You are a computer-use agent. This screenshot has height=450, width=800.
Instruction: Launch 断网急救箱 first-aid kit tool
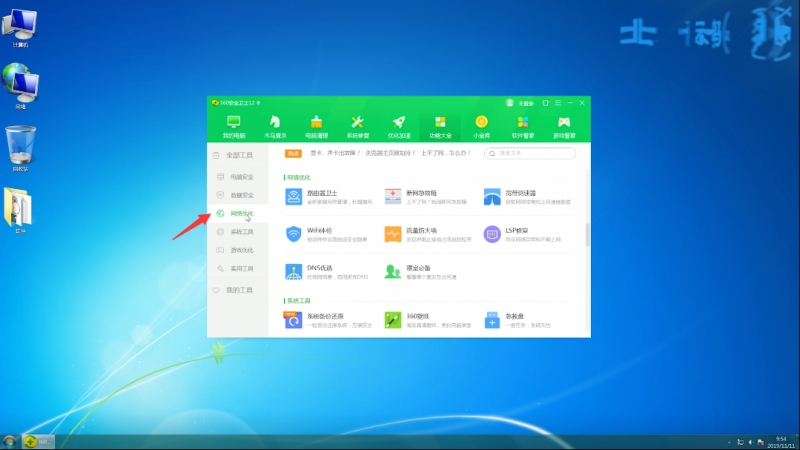pyautogui.click(x=426, y=197)
